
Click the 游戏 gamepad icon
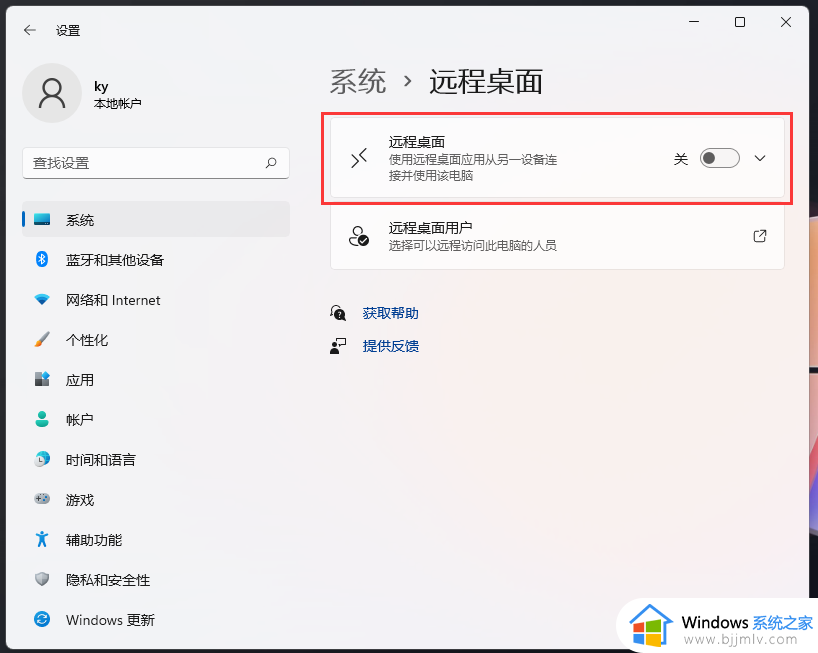coord(42,499)
